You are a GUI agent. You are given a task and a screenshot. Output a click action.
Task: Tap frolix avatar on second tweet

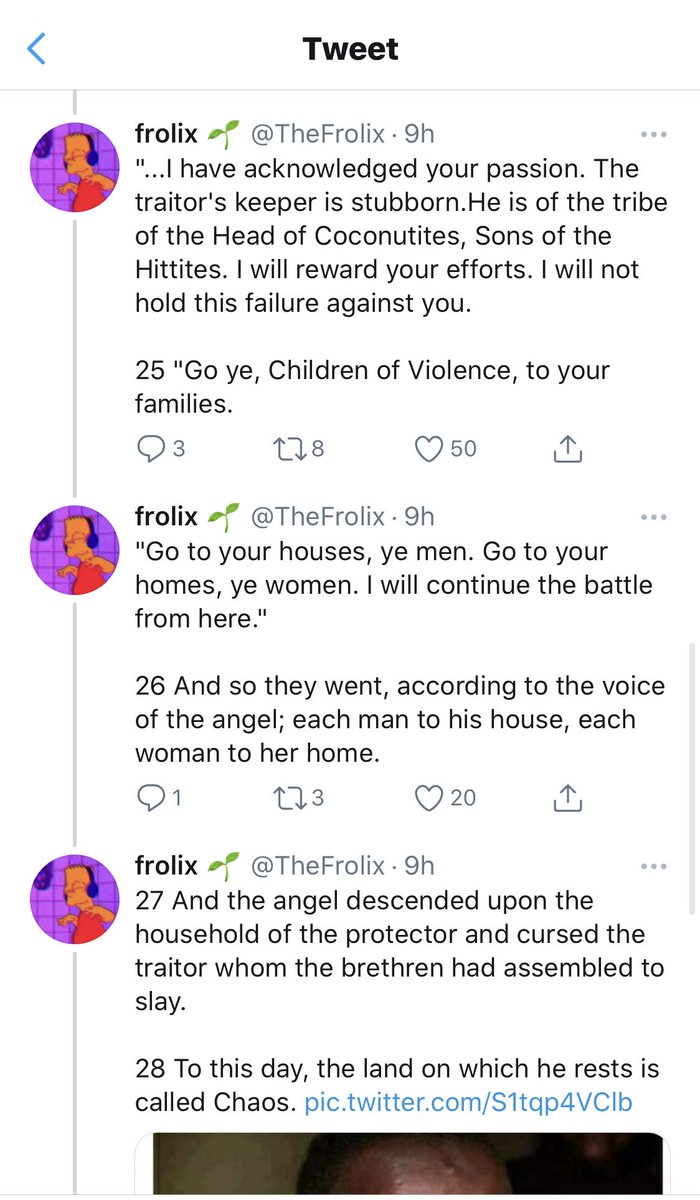click(77, 551)
